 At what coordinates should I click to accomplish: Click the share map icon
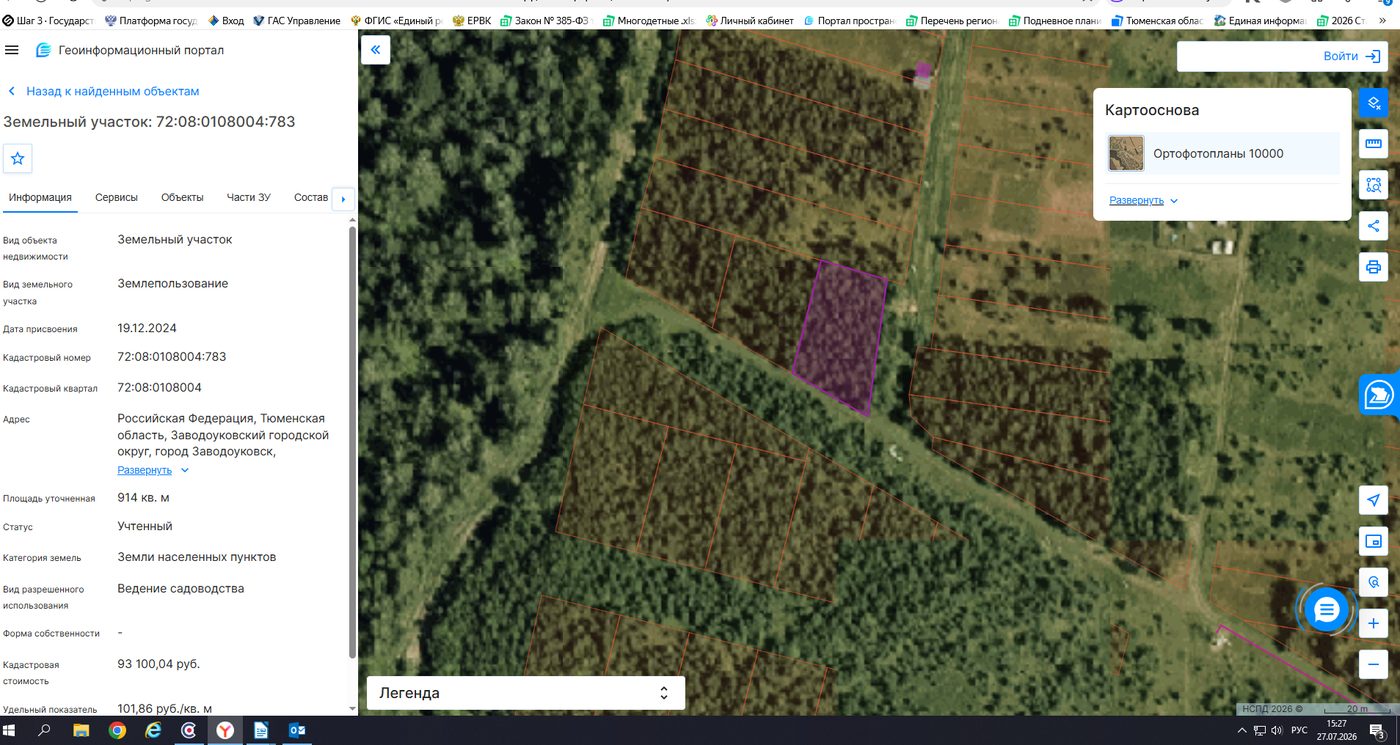point(1373,226)
